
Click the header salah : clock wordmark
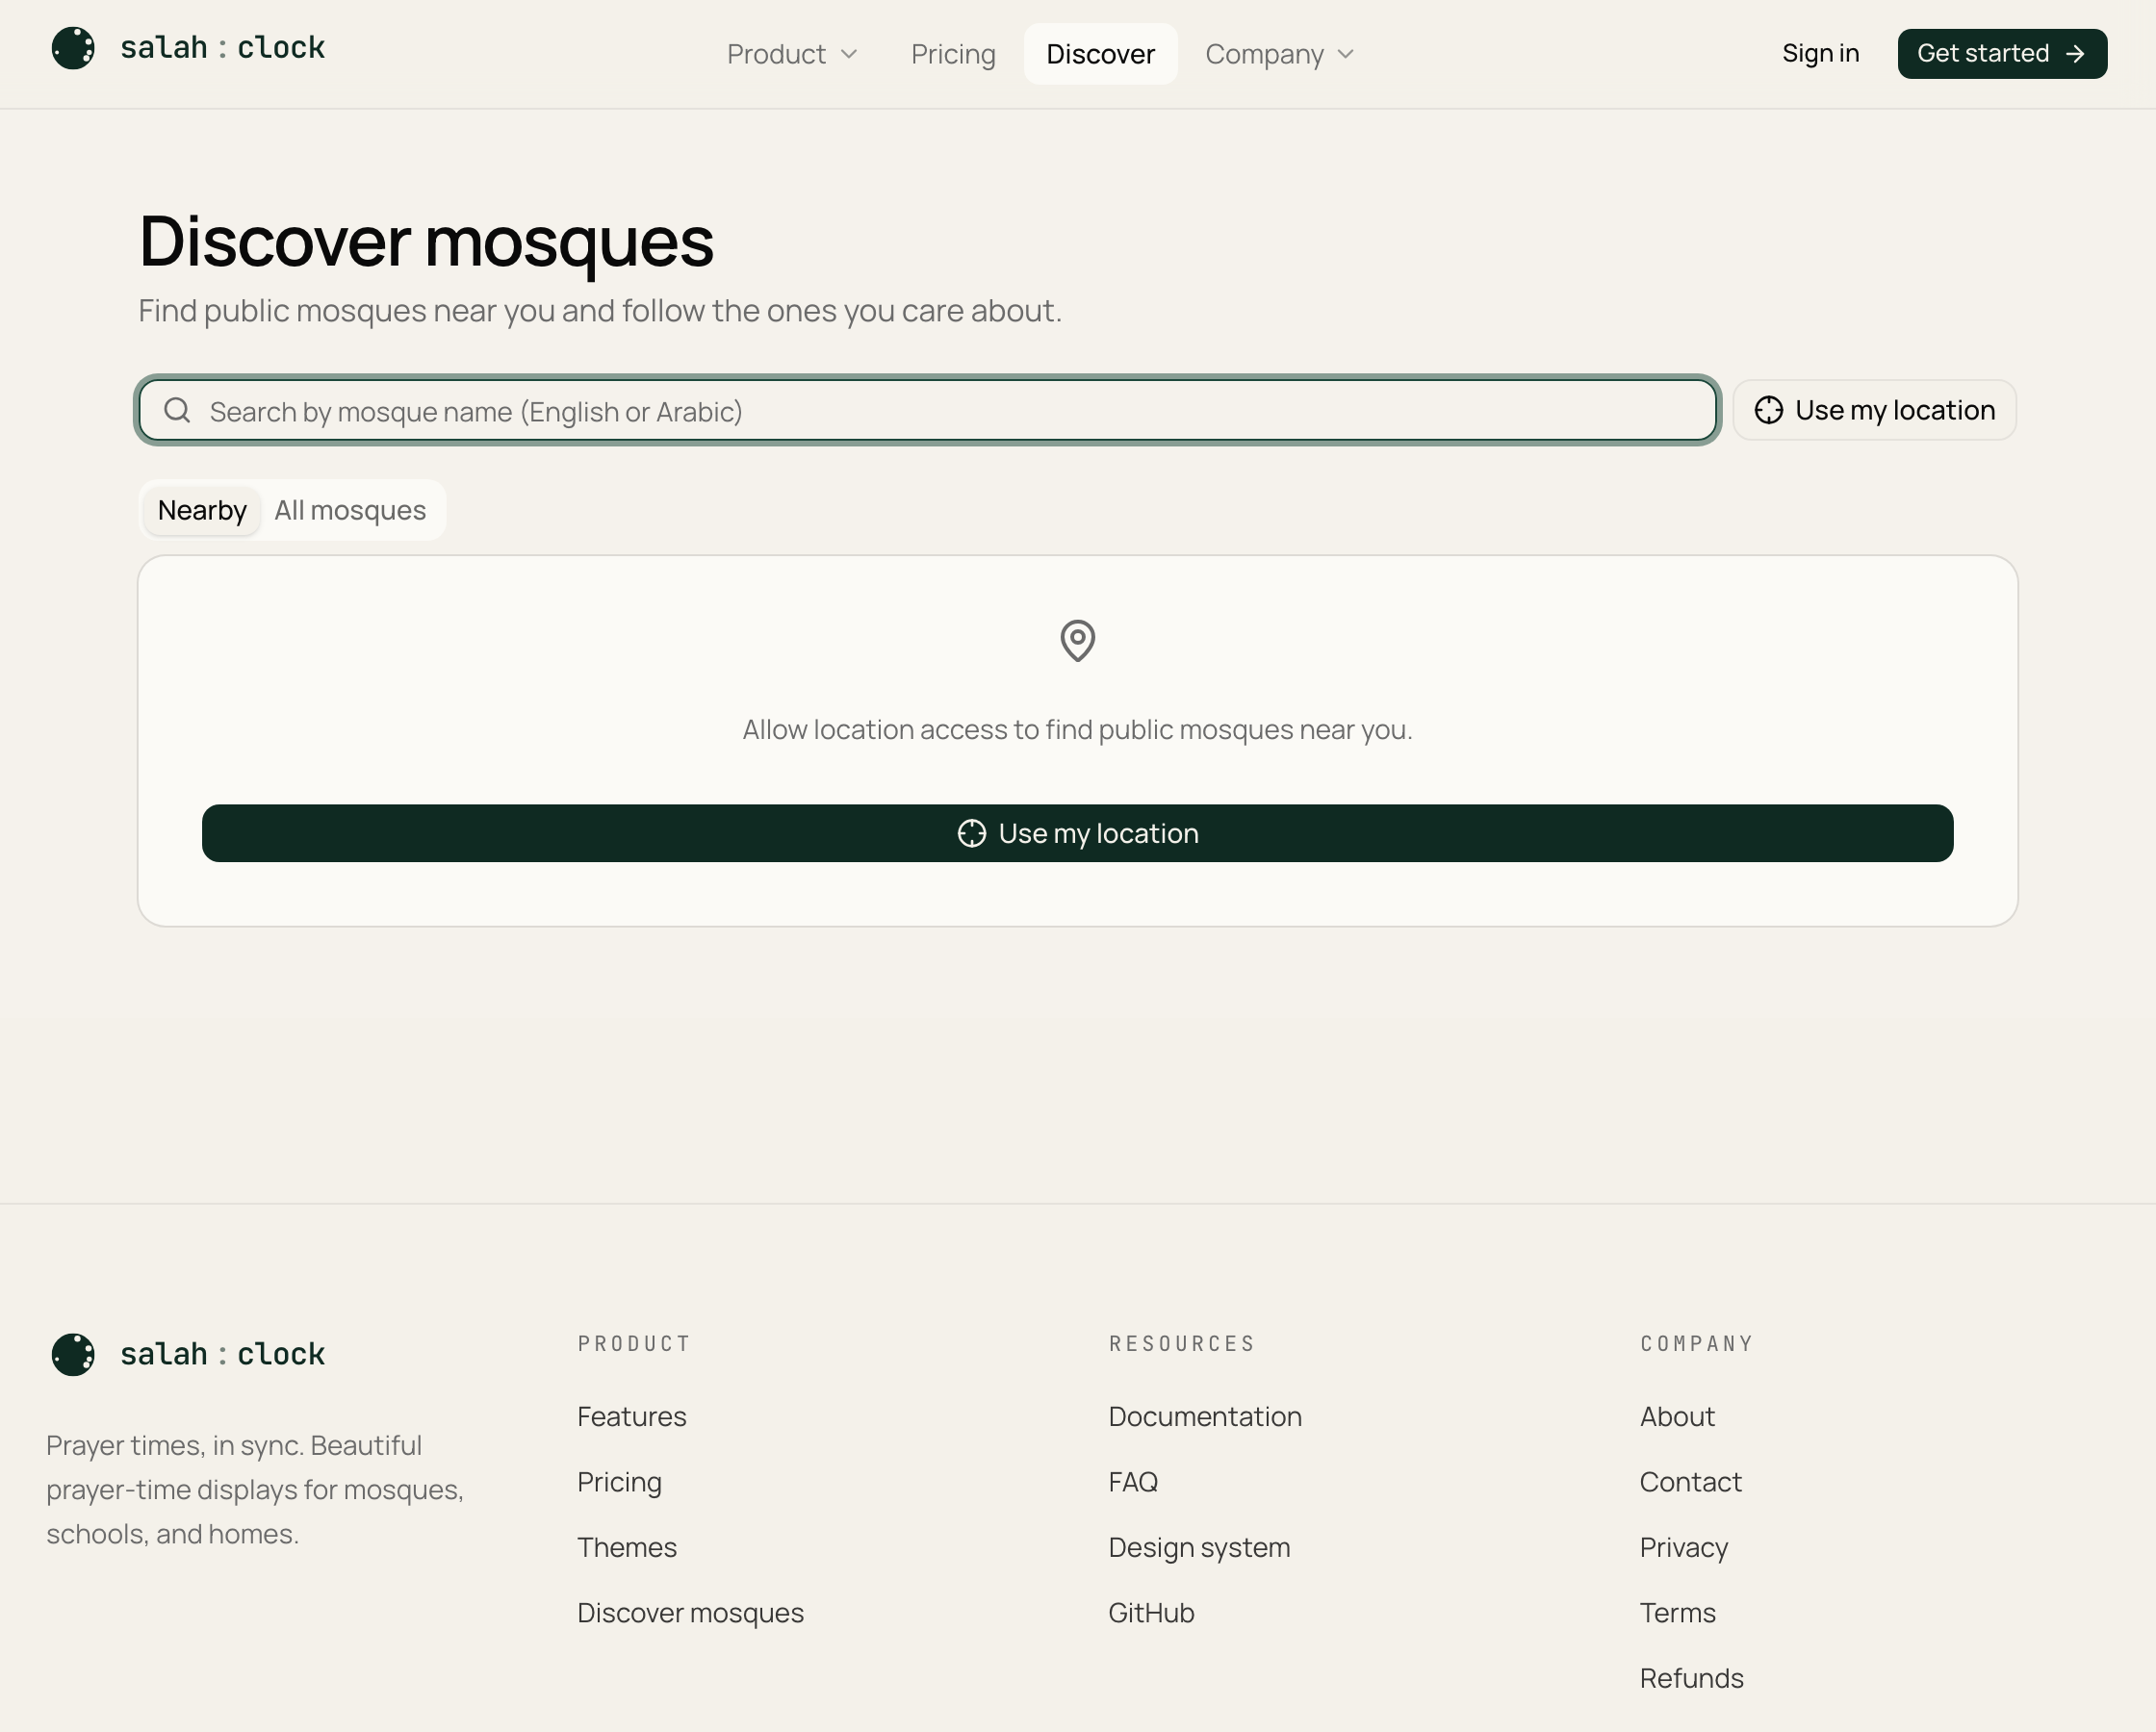pos(222,48)
